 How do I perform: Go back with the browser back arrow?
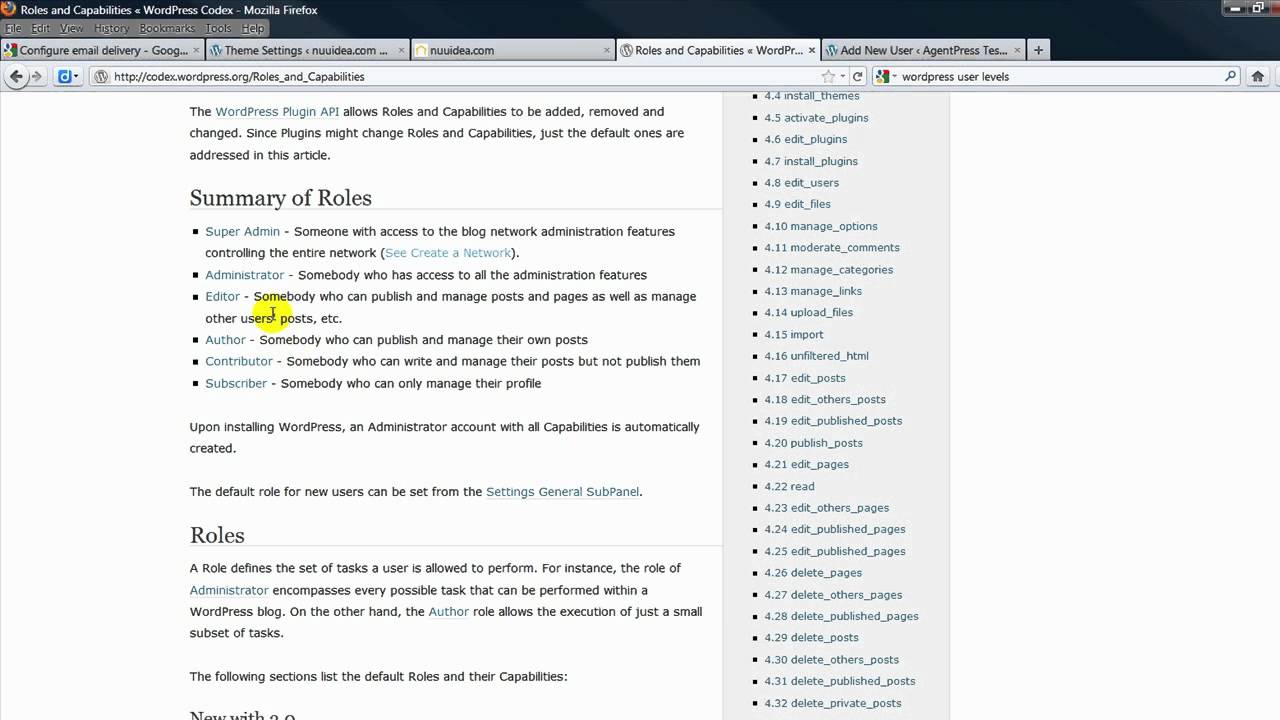coord(16,76)
